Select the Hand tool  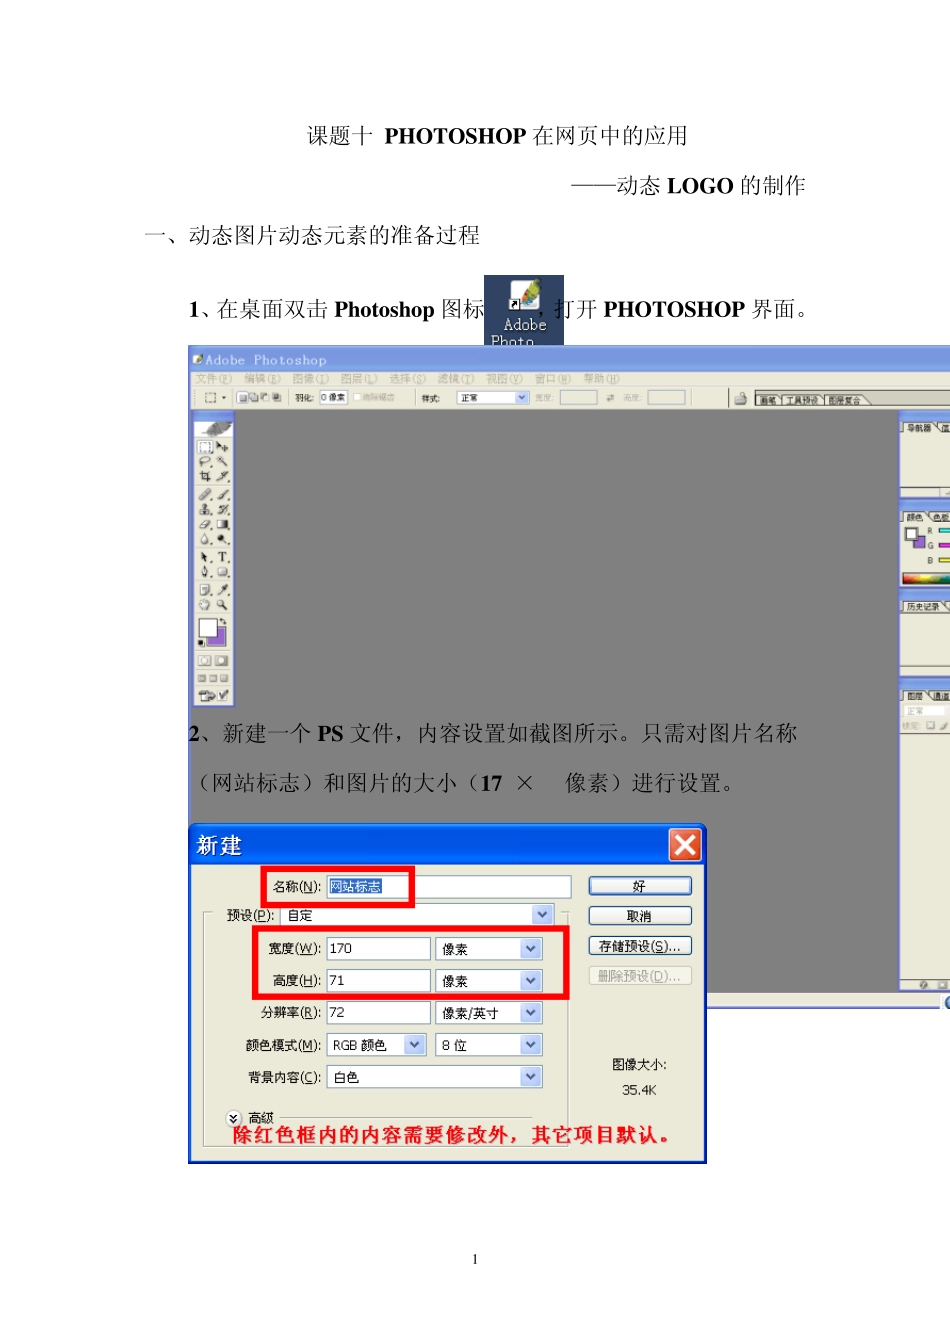tap(205, 604)
